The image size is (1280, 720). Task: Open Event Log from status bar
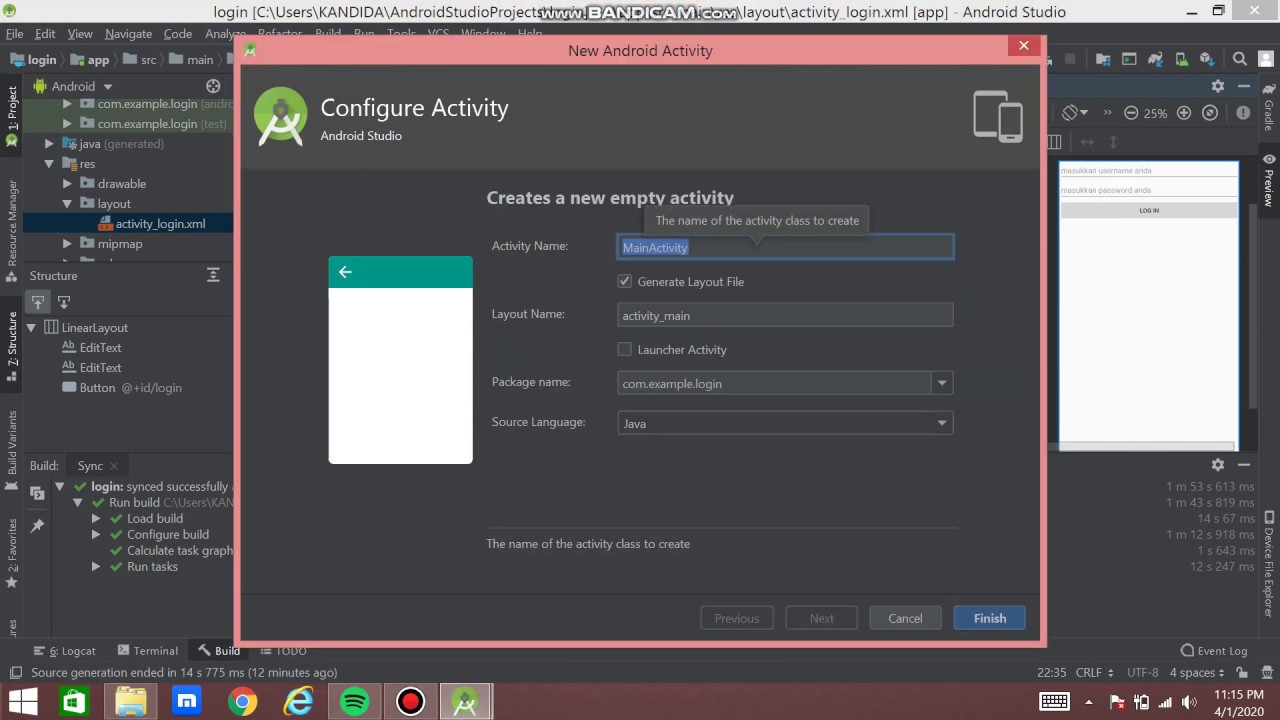(1213, 650)
